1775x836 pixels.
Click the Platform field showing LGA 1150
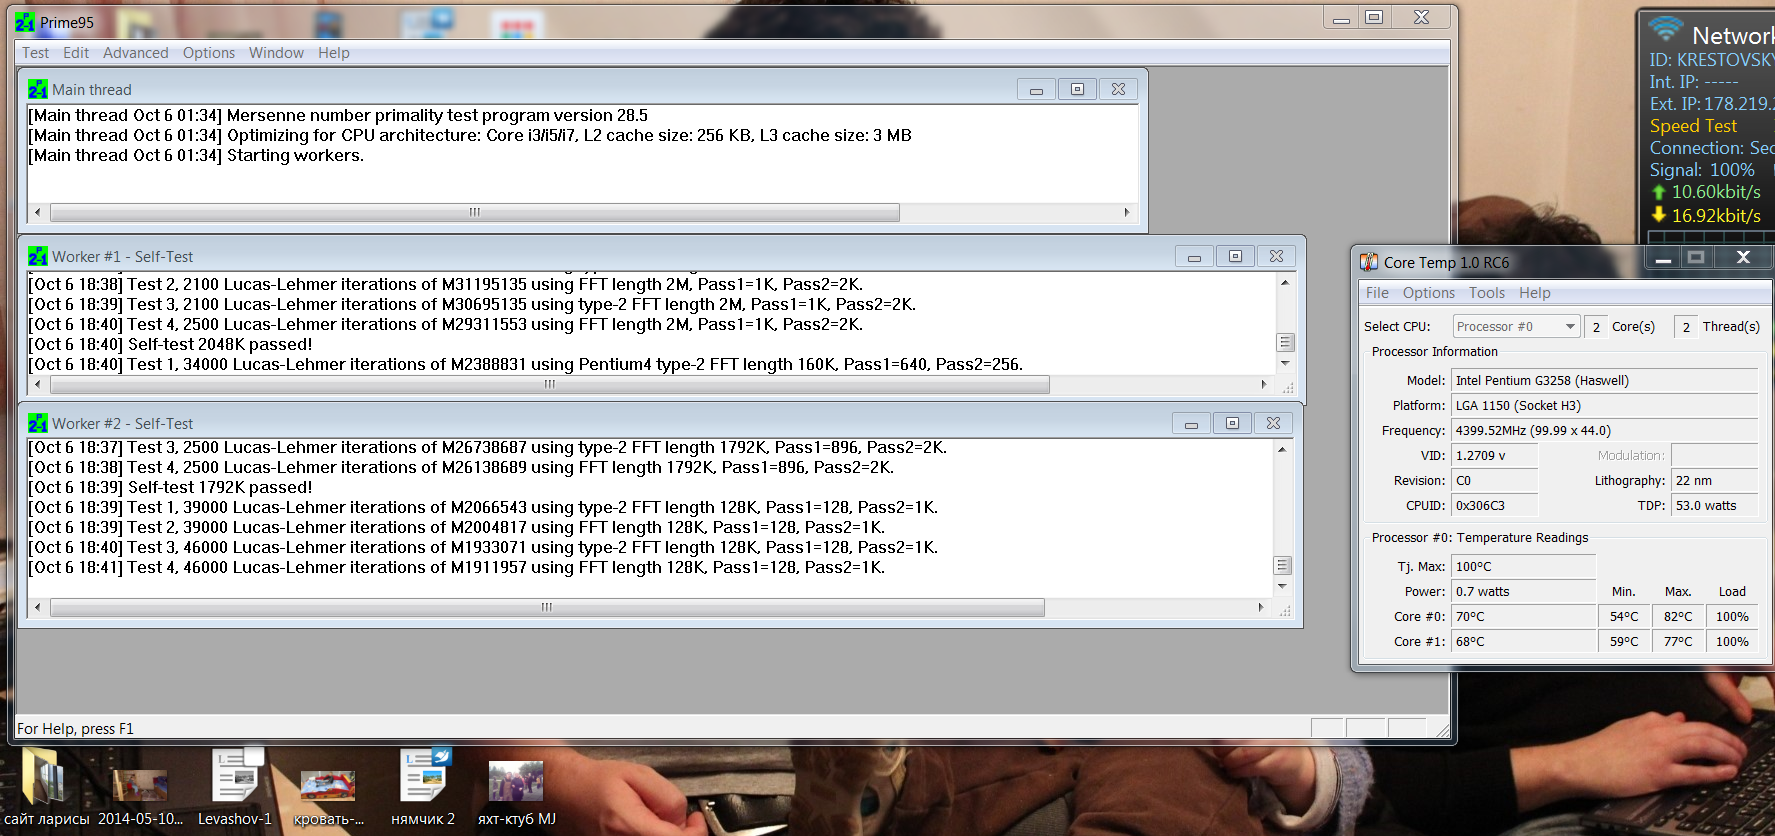coord(1605,406)
